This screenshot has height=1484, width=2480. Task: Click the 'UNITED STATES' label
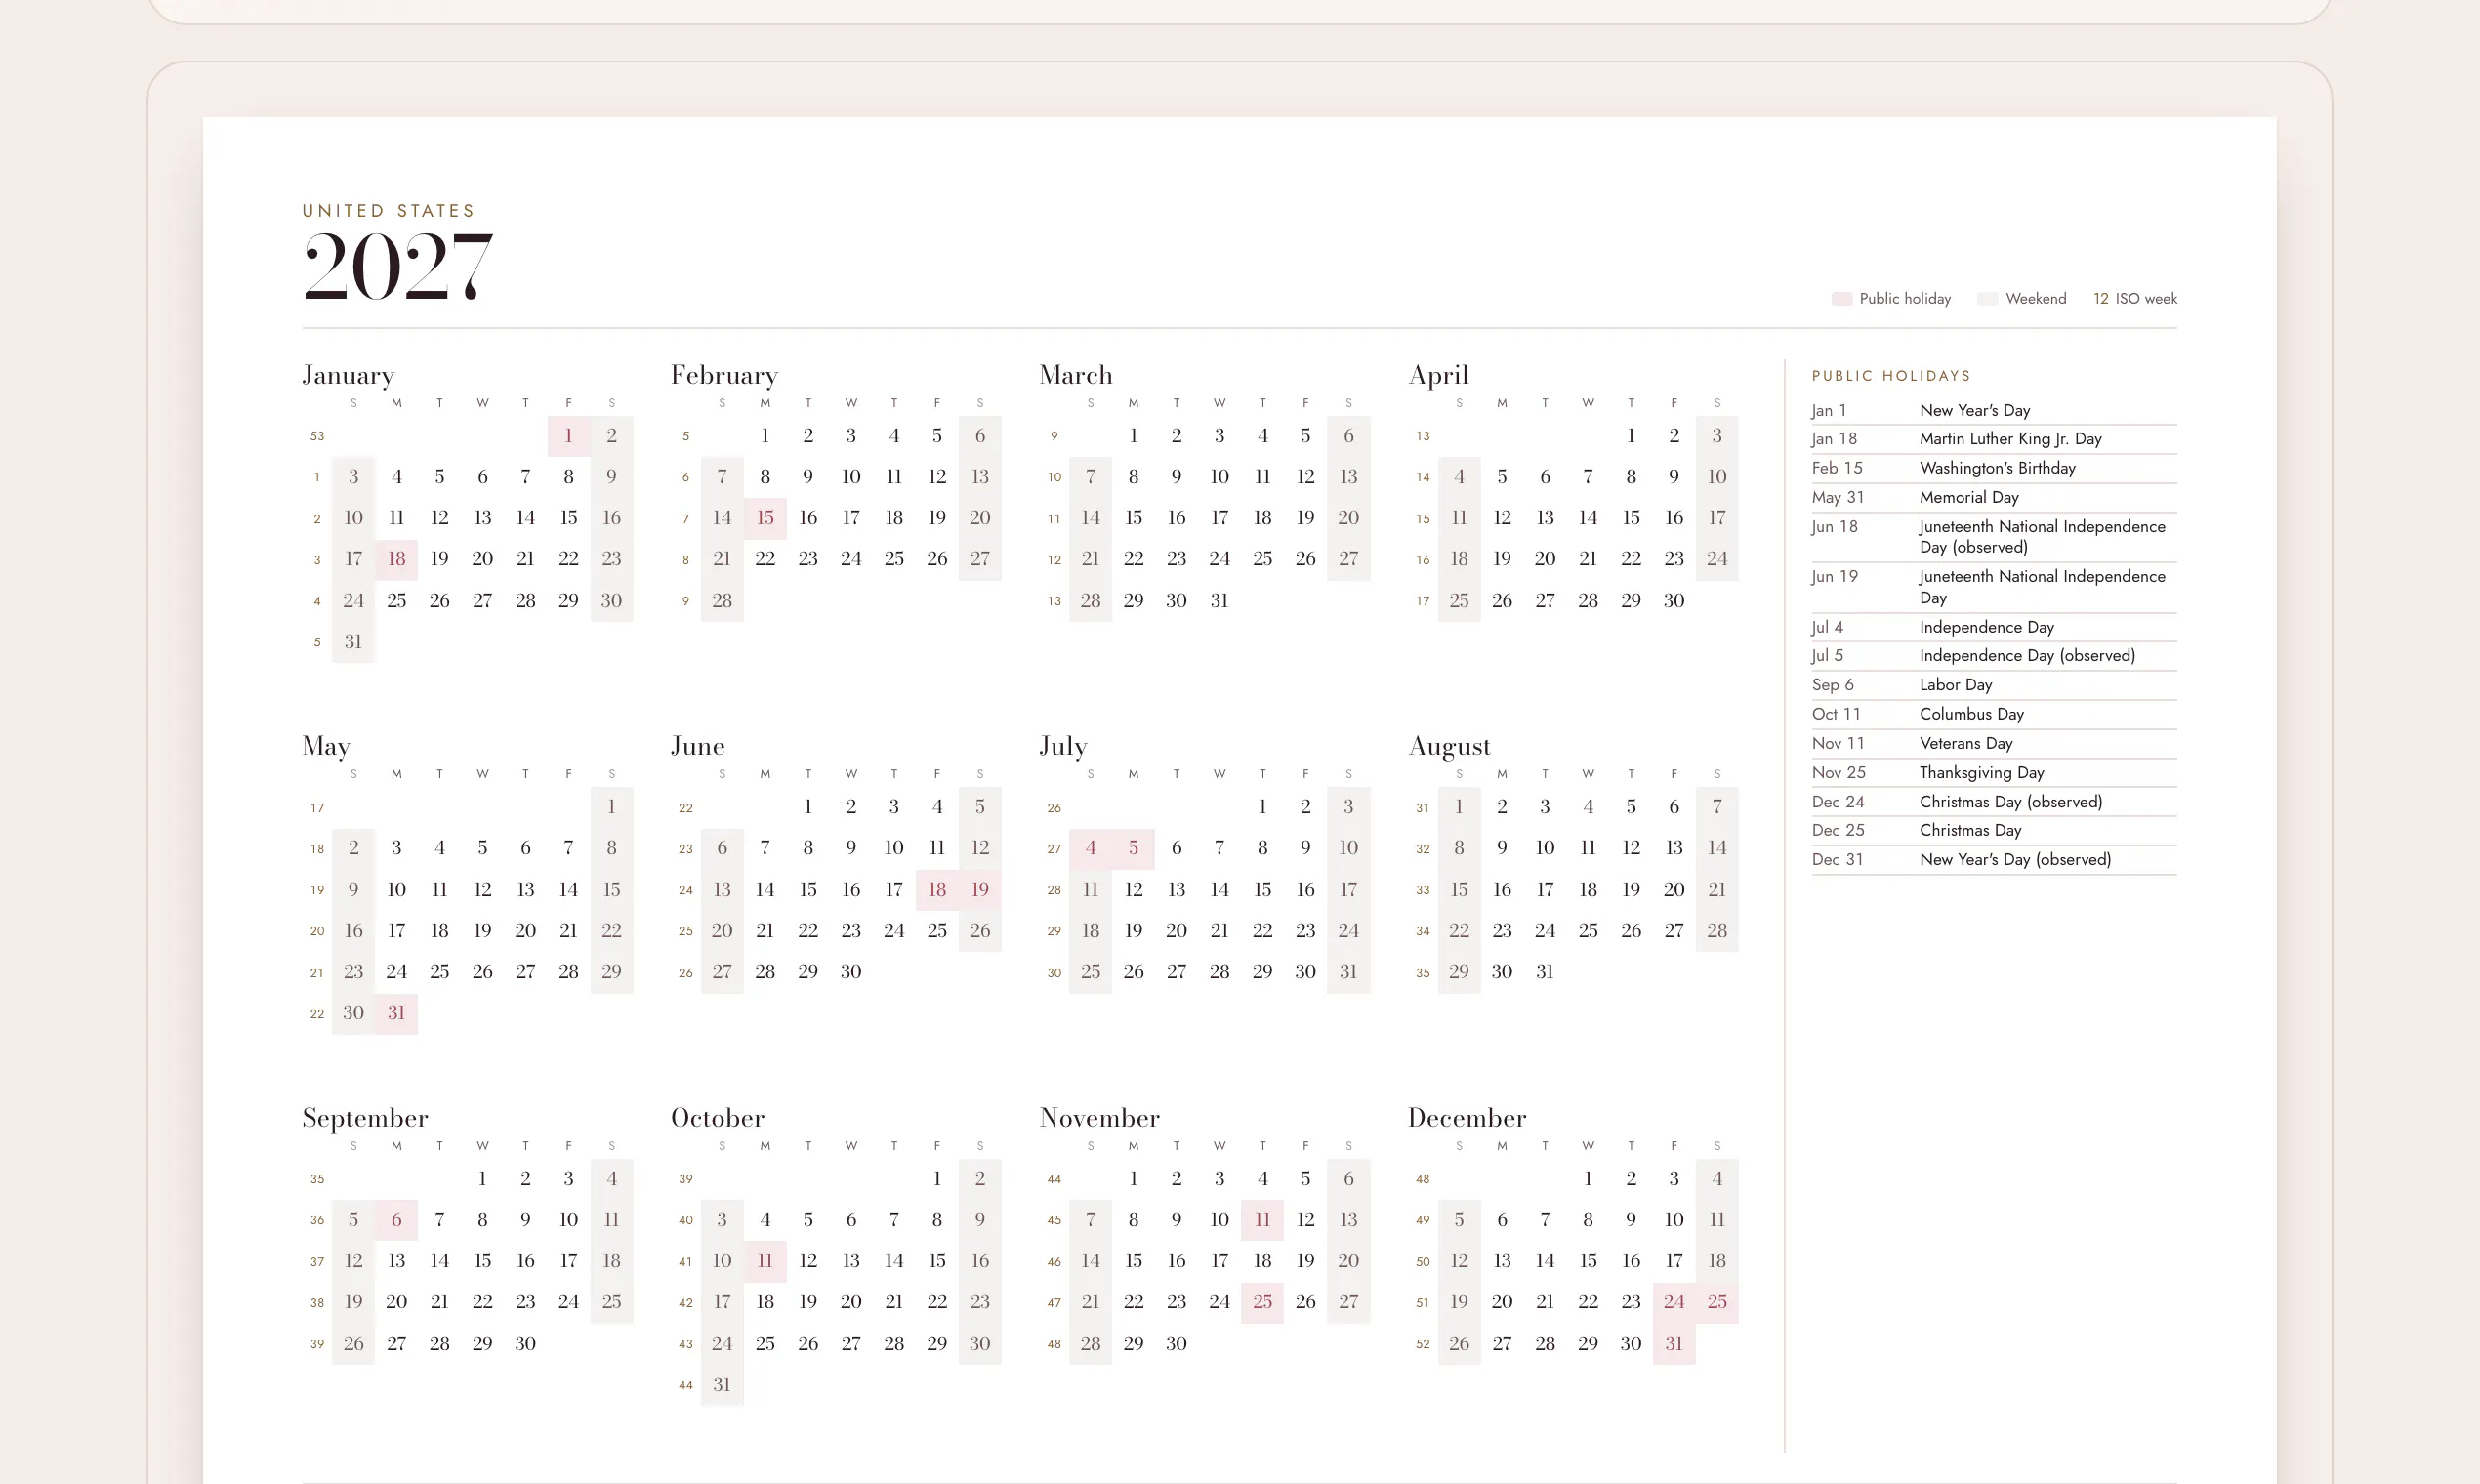(389, 210)
